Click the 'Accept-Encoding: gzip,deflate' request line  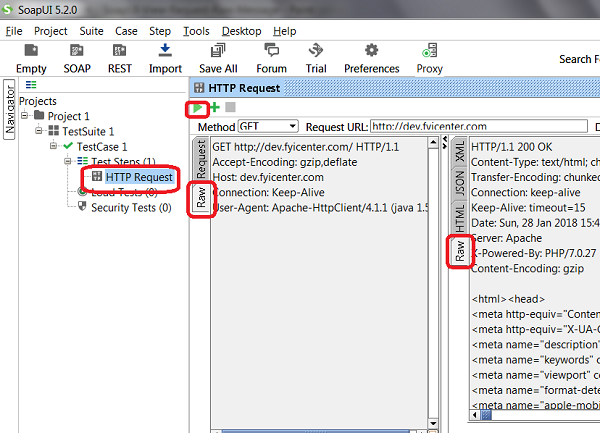(x=285, y=162)
